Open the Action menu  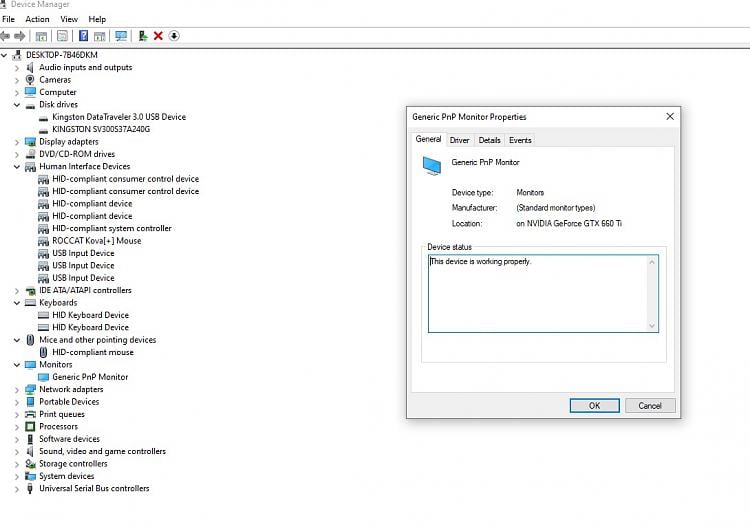pyautogui.click(x=37, y=19)
